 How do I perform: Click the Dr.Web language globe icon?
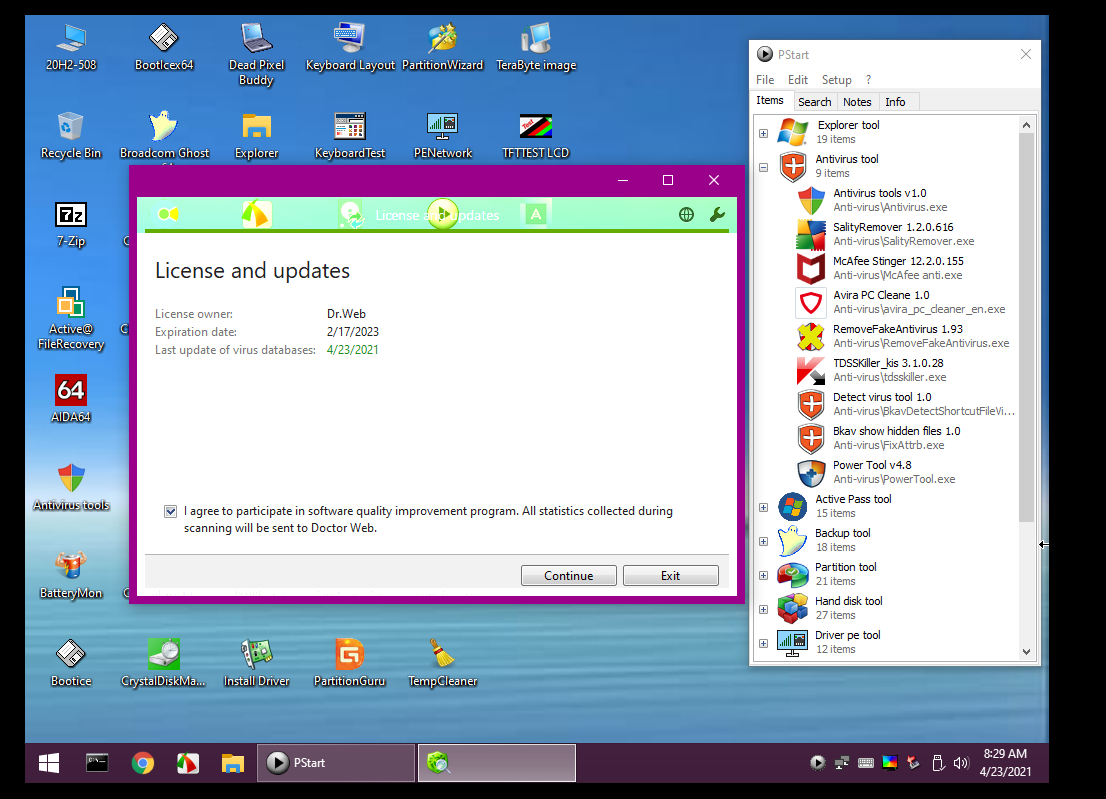pos(686,214)
